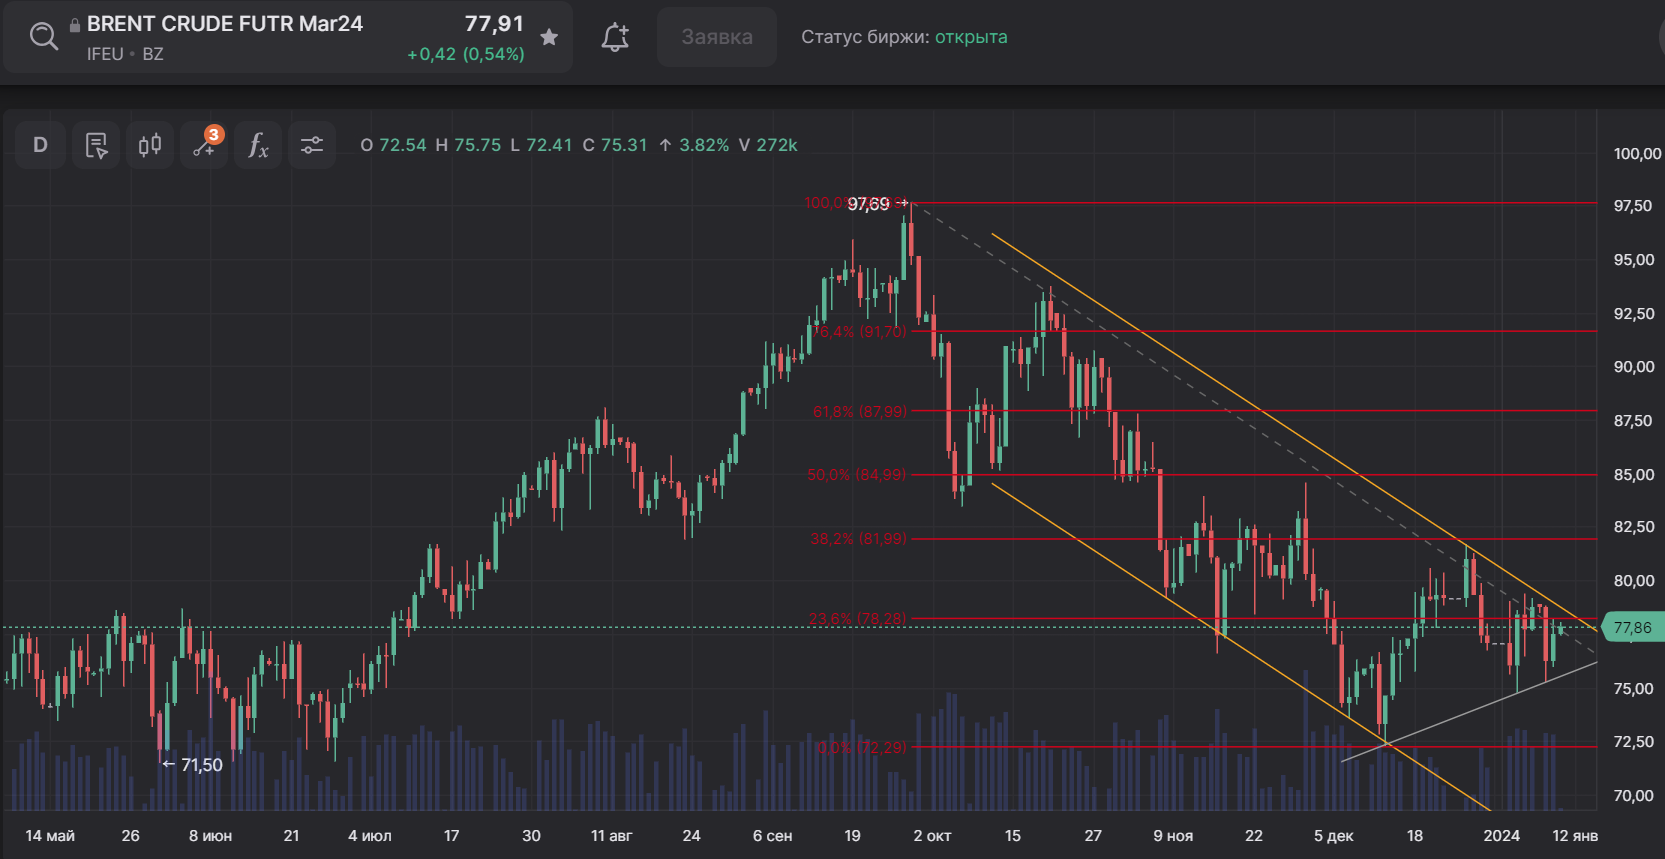1665x859 pixels.
Task: Open the chart templates icon
Action: pyautogui.click(x=96, y=145)
